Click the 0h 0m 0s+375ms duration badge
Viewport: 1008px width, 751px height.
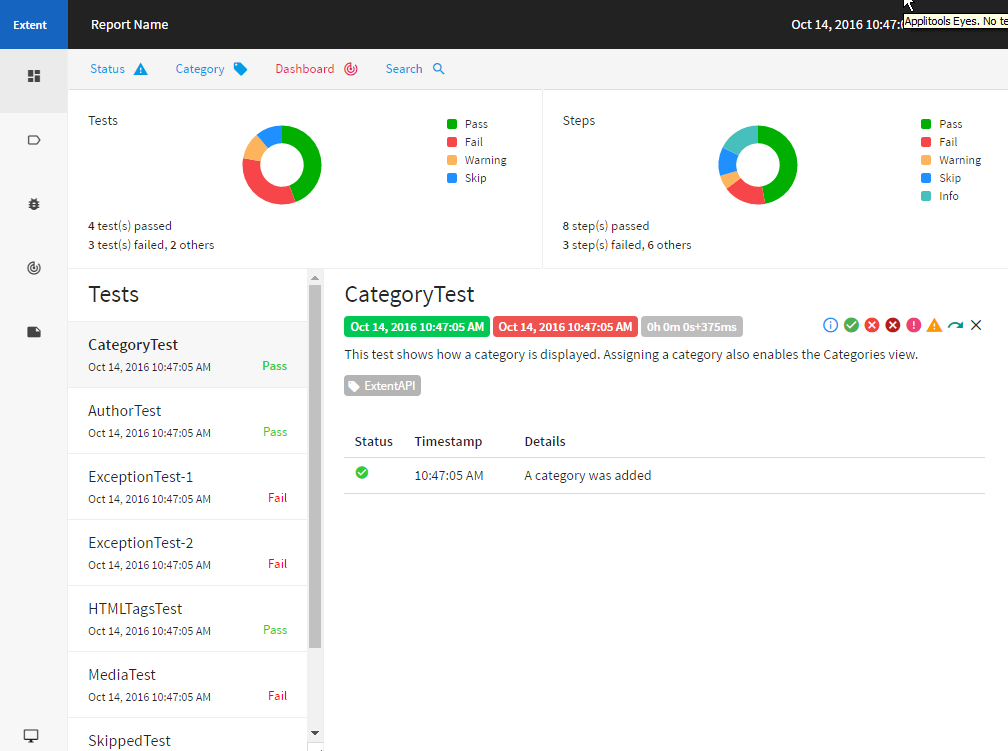click(x=692, y=327)
